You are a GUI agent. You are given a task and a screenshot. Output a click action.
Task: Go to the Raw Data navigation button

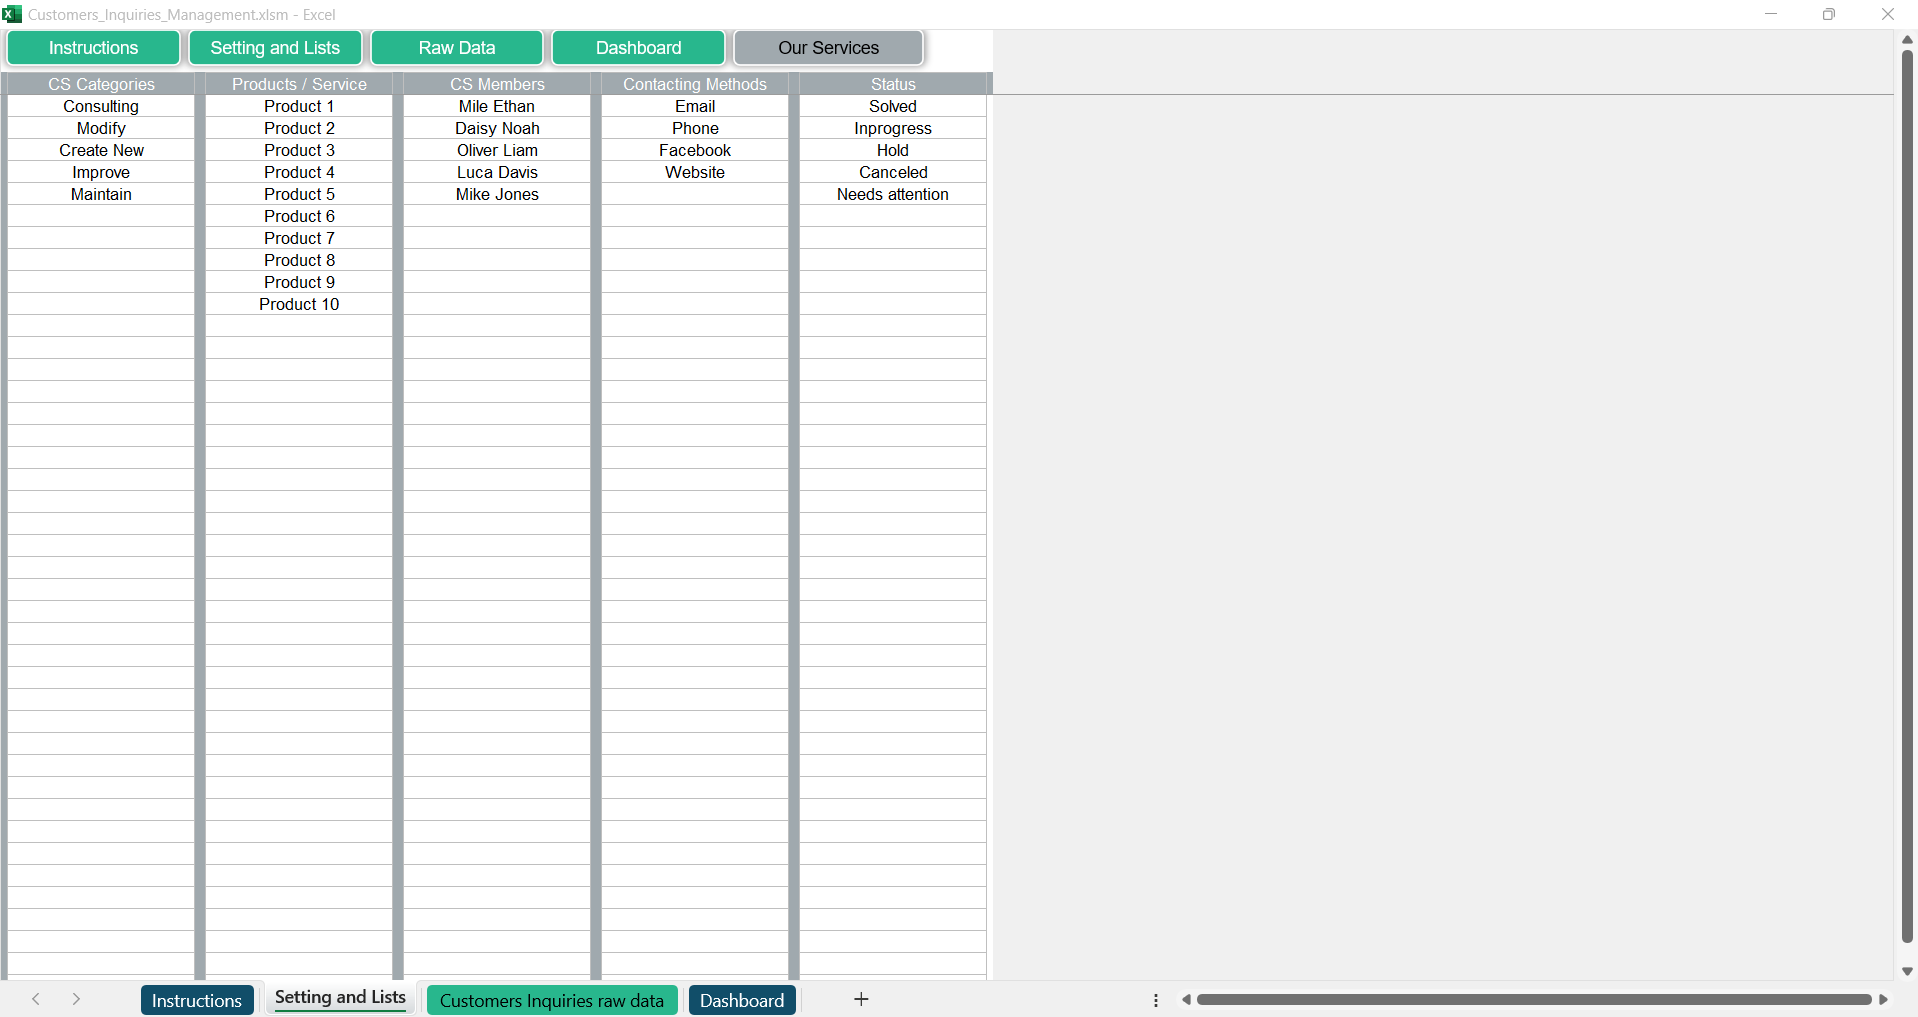[457, 48]
